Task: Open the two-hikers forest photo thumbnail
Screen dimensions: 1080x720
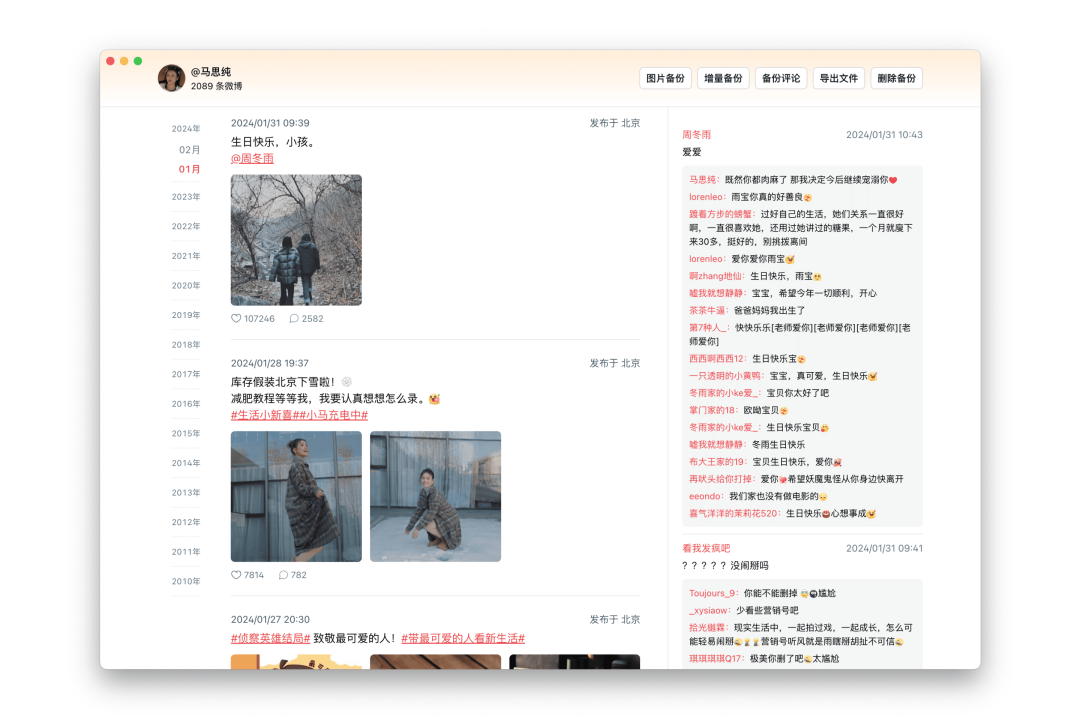Action: [296, 240]
